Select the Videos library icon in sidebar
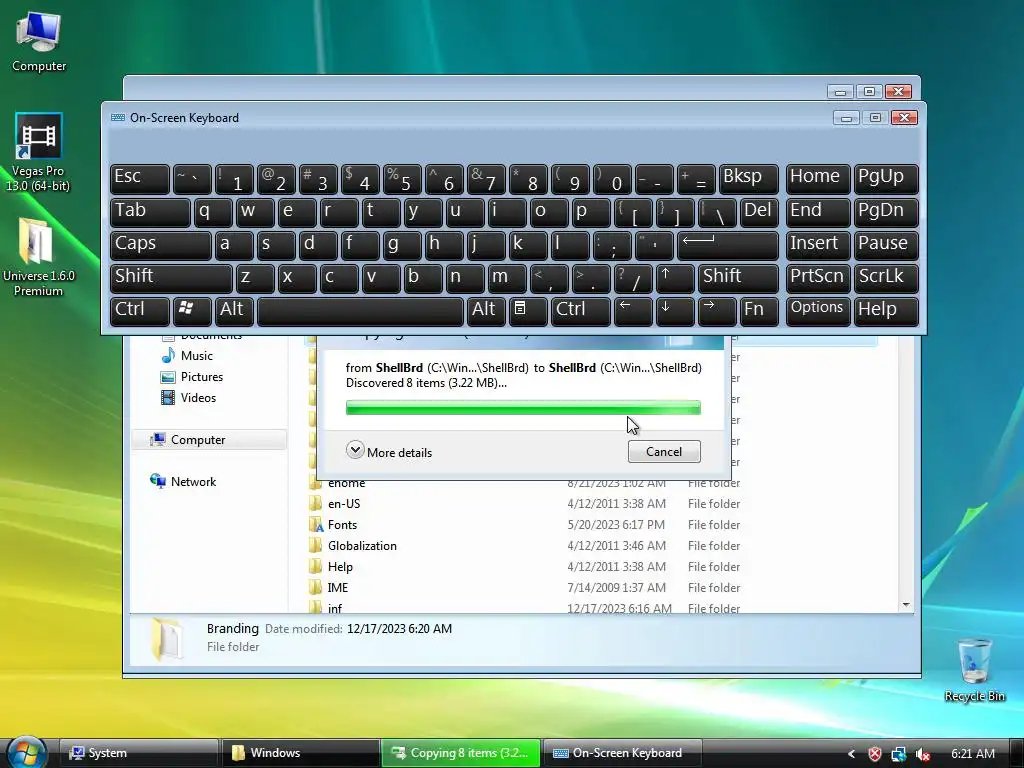The height and width of the screenshot is (768, 1024). [168, 398]
